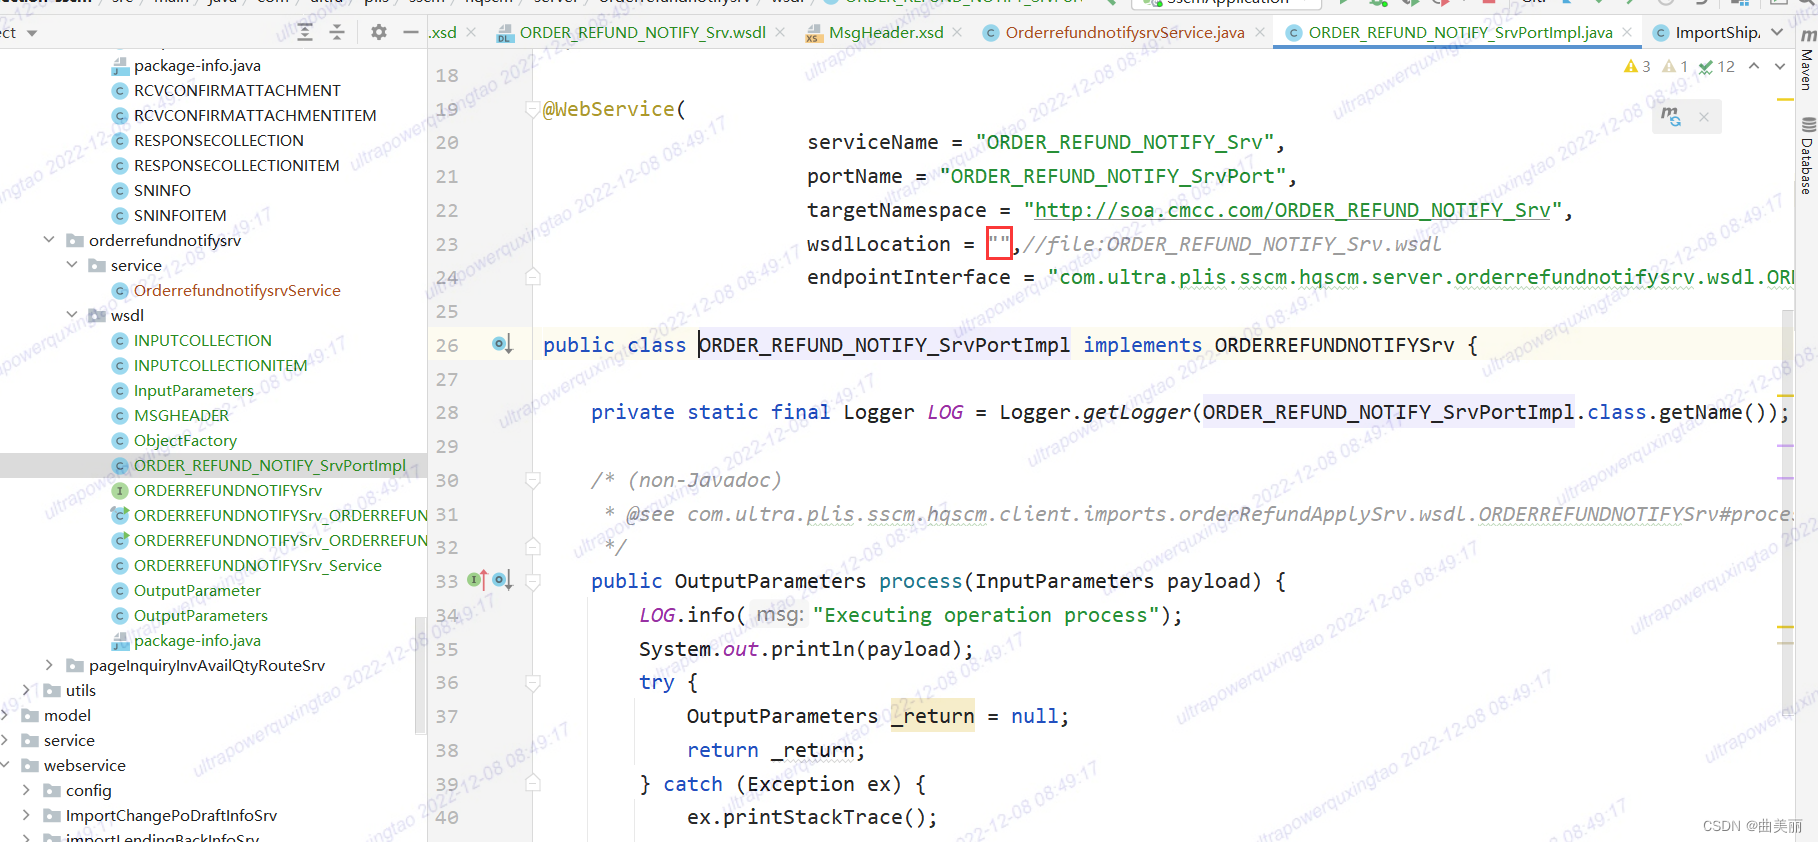Click the 1 weak warning indicator
1818x842 pixels.
pos(1675,66)
